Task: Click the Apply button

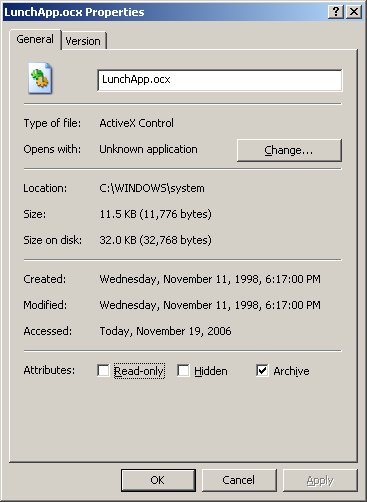Action: (320, 480)
